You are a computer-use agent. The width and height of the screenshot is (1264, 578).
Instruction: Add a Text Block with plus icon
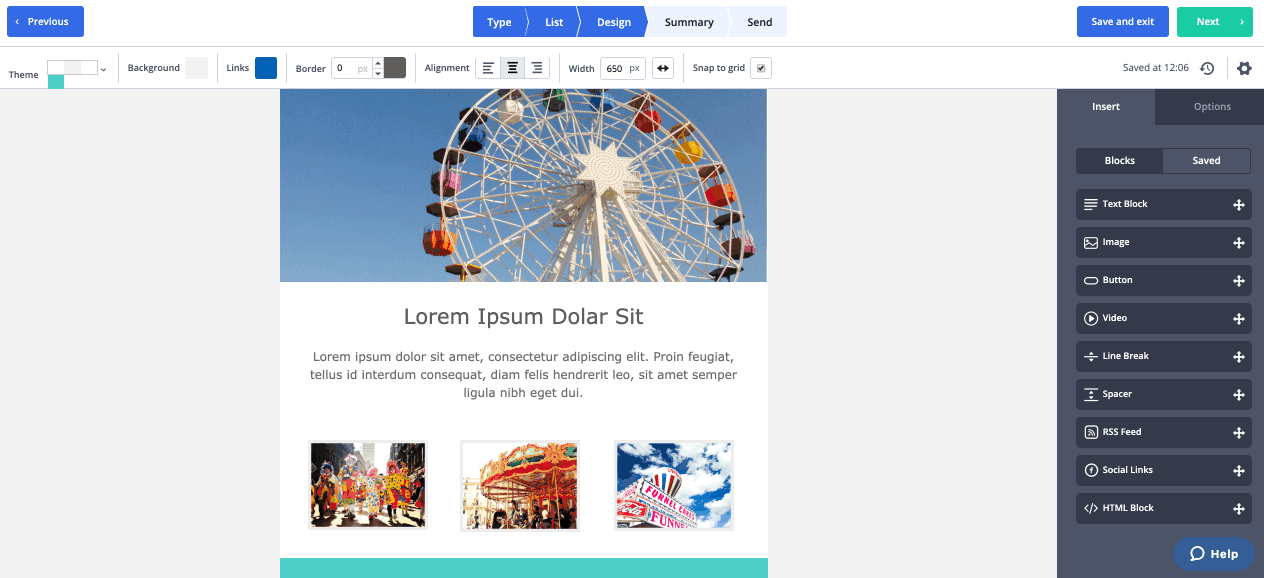1238,205
